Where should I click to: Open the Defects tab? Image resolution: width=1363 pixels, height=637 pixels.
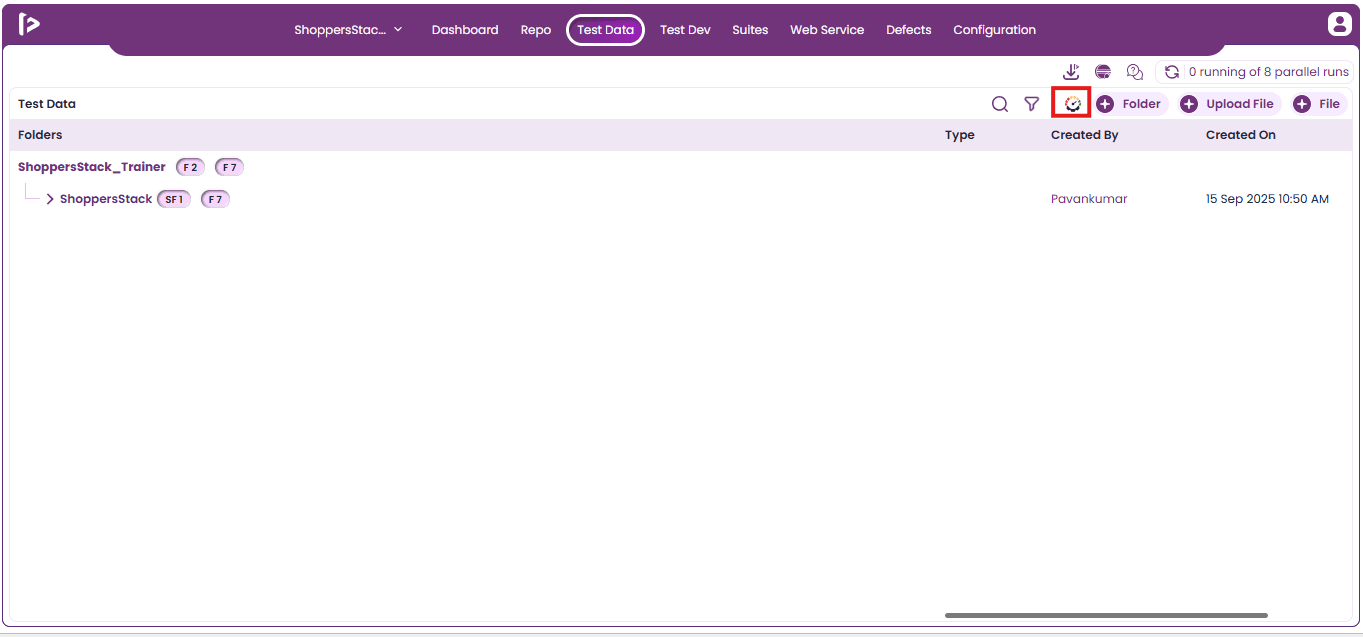[x=909, y=30]
